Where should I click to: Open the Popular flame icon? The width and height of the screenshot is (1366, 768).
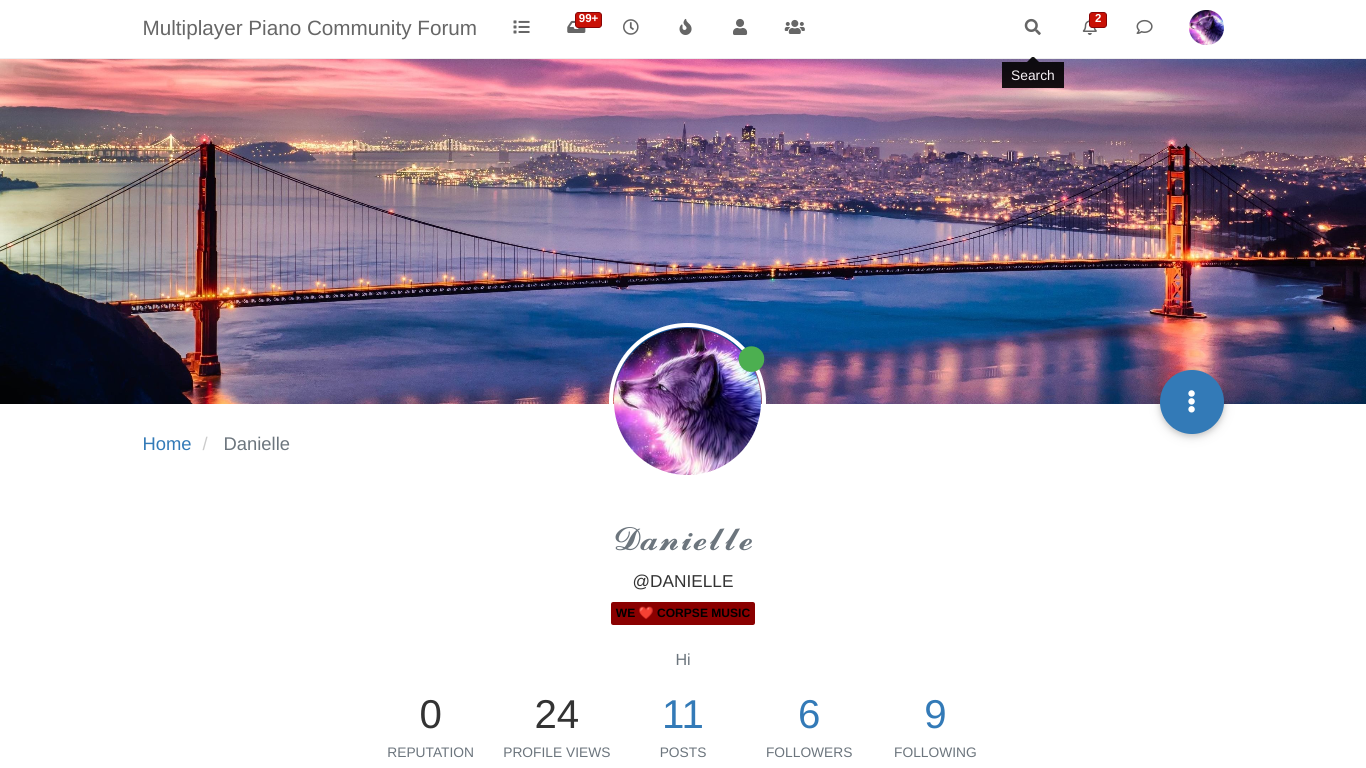coord(685,28)
